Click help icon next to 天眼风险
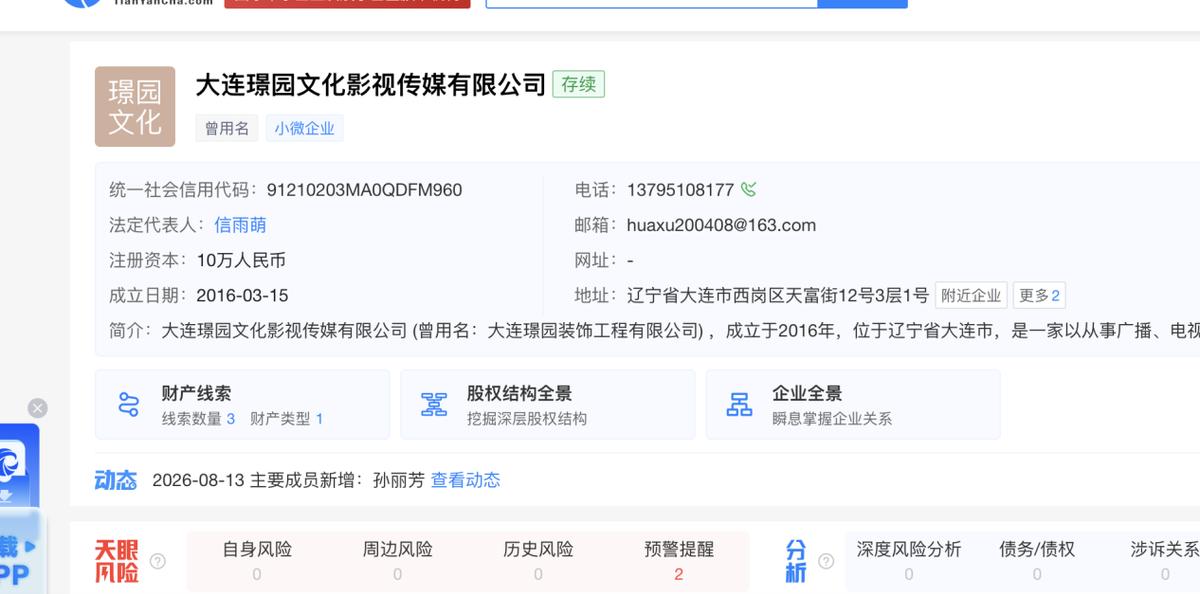This screenshot has height=594, width=1200. coord(157,561)
